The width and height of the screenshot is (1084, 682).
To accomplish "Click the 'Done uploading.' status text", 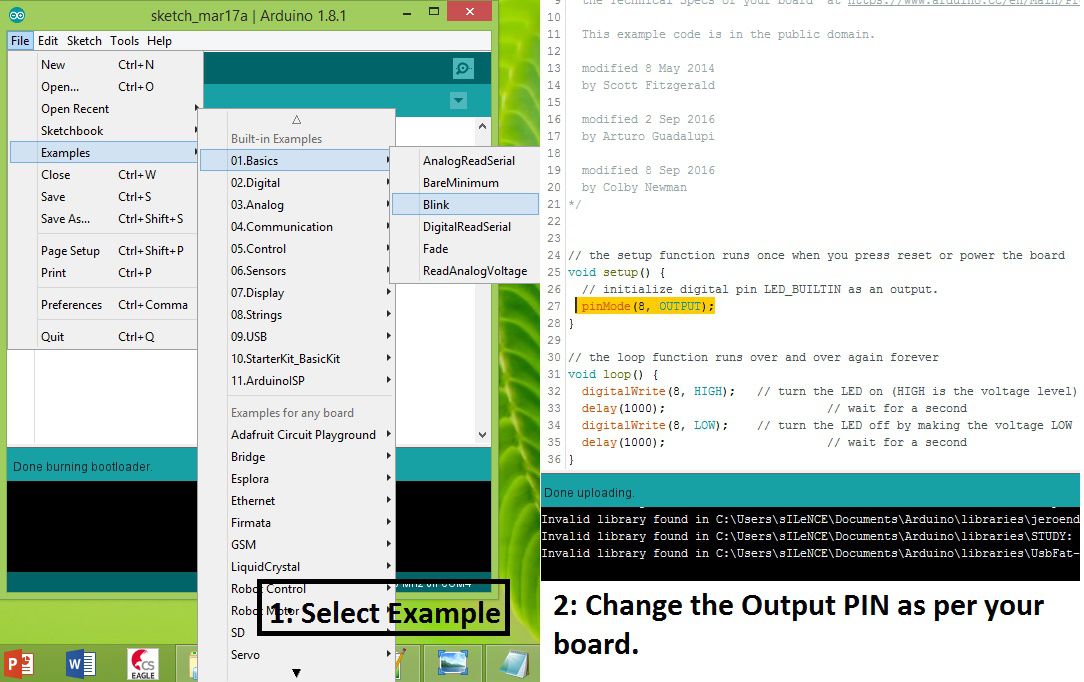I will [x=589, y=493].
